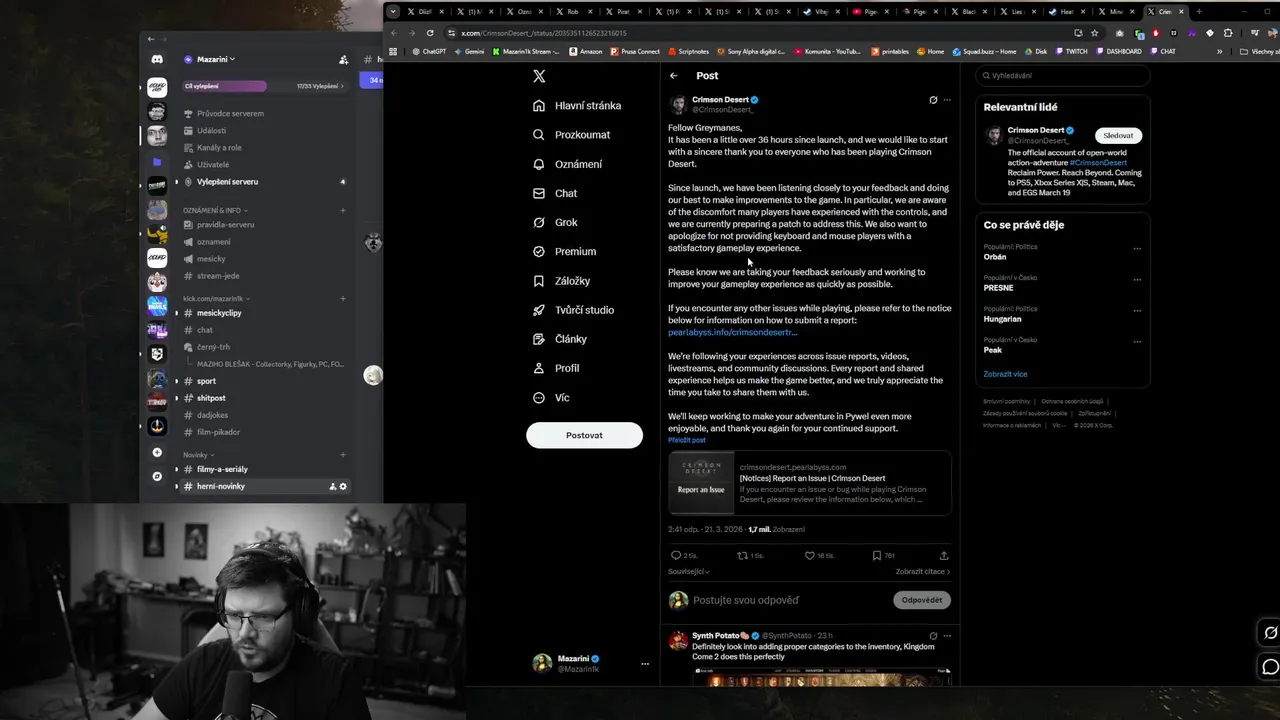Go back with arrow next to Post
Screen dimensions: 1280x720
pyautogui.click(x=674, y=76)
